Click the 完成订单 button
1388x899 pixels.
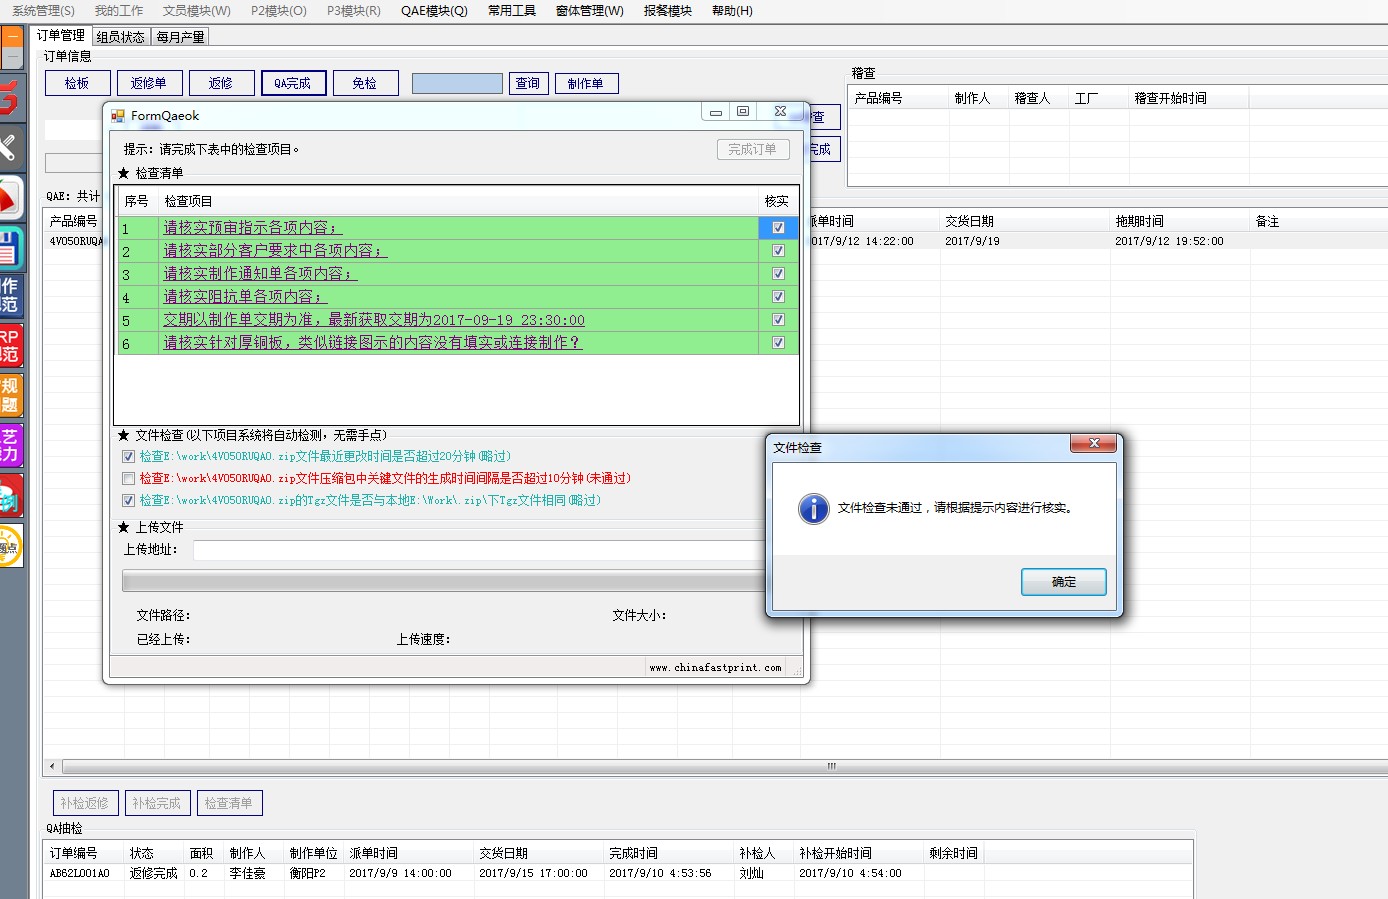coord(753,150)
